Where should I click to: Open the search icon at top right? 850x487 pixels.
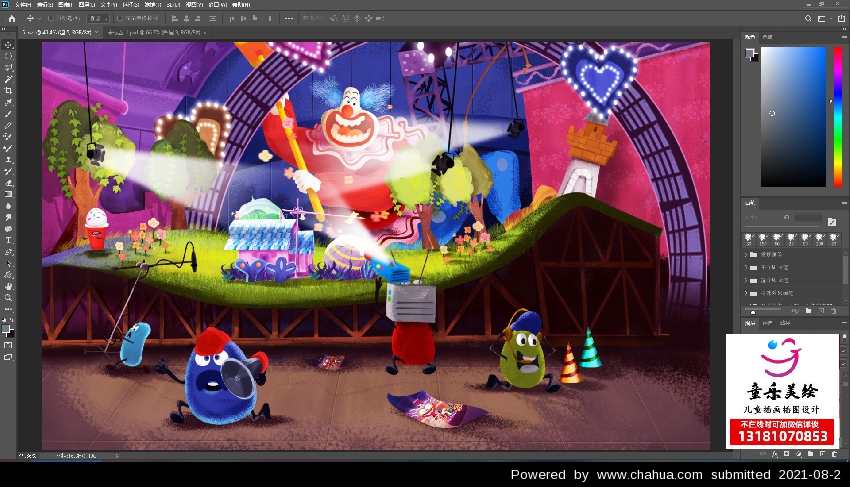(808, 18)
